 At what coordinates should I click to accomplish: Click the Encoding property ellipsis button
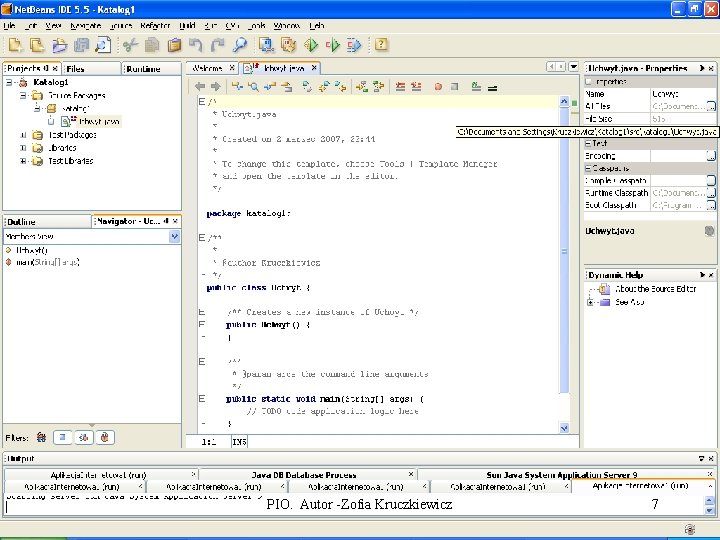point(710,156)
